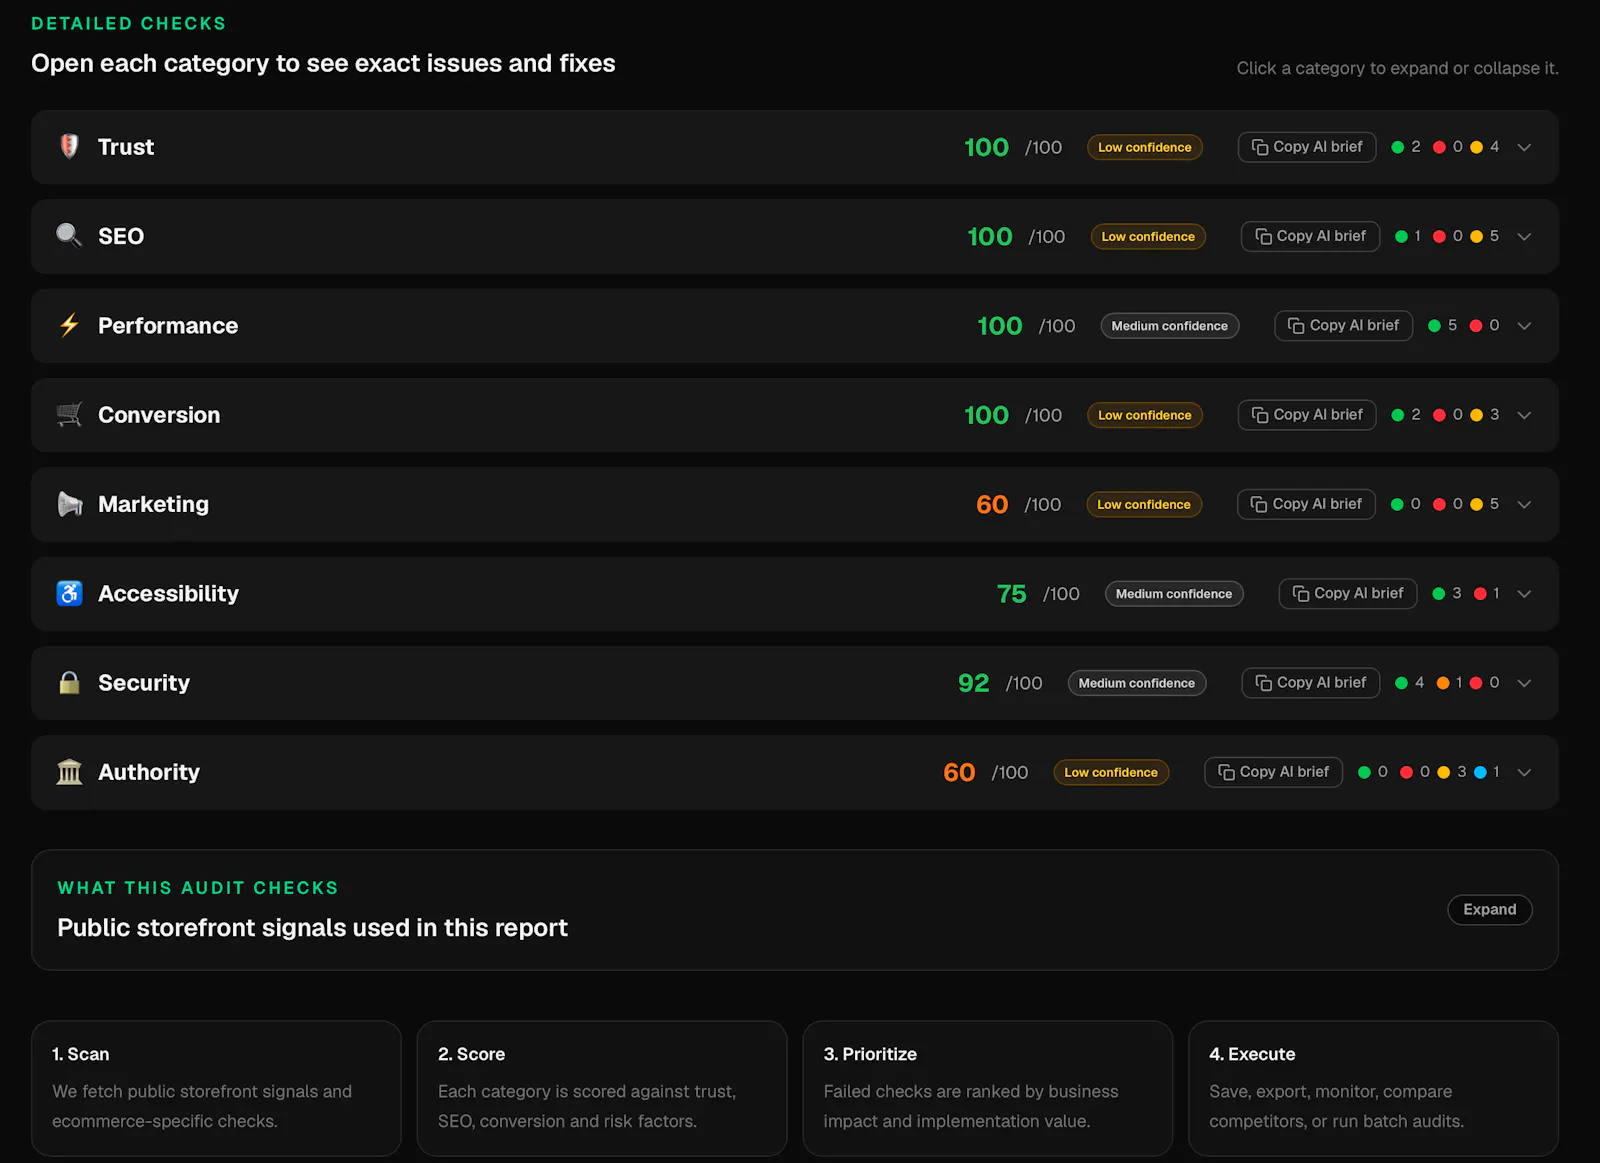
Task: Copy AI brief for Accessibility
Action: pyautogui.click(x=1348, y=593)
